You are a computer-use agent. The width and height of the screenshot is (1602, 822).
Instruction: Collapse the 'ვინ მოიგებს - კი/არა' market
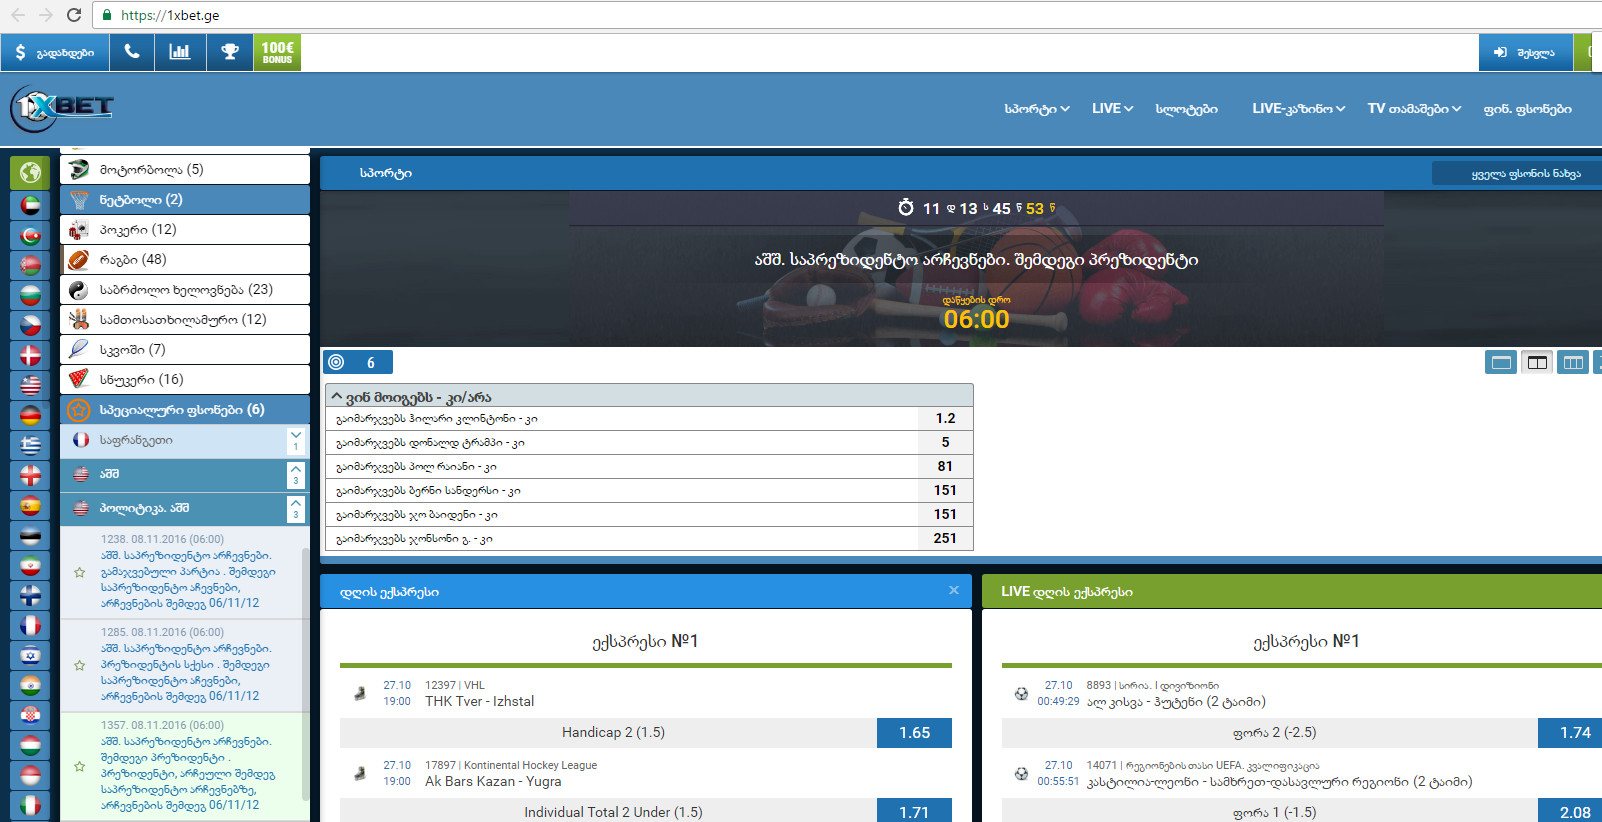(x=649, y=396)
